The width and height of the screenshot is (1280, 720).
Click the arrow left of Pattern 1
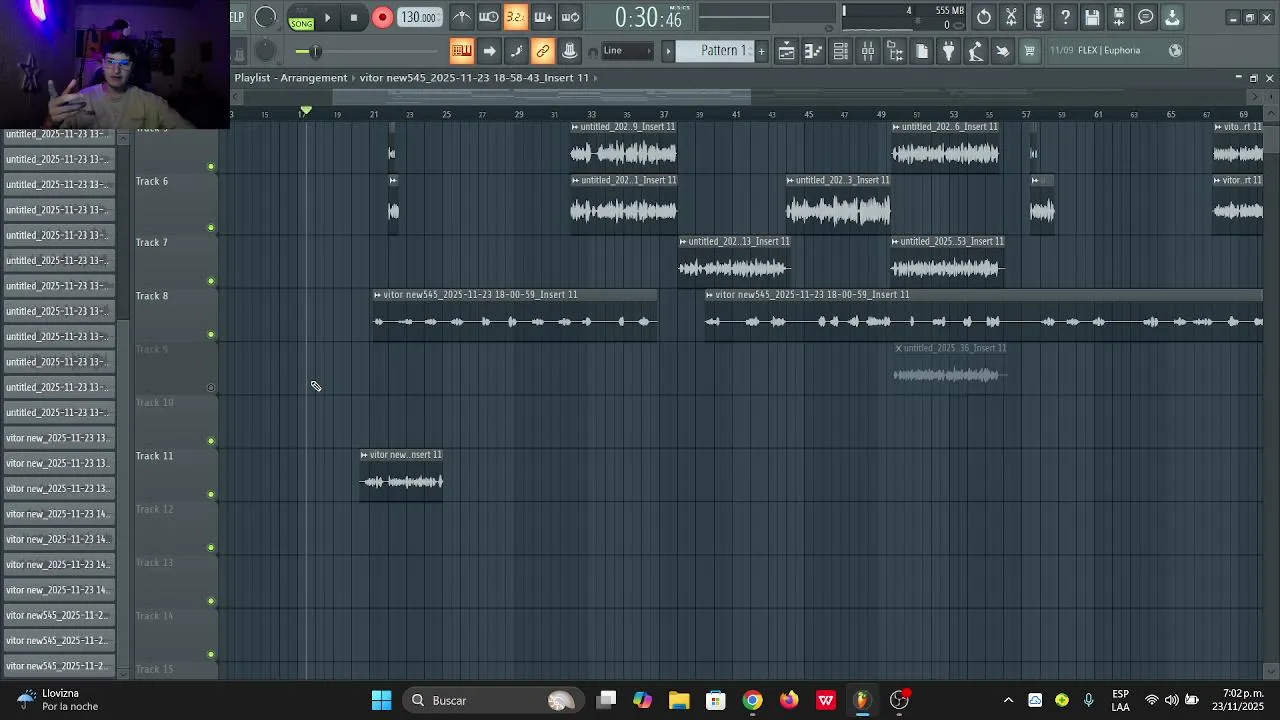pos(669,51)
